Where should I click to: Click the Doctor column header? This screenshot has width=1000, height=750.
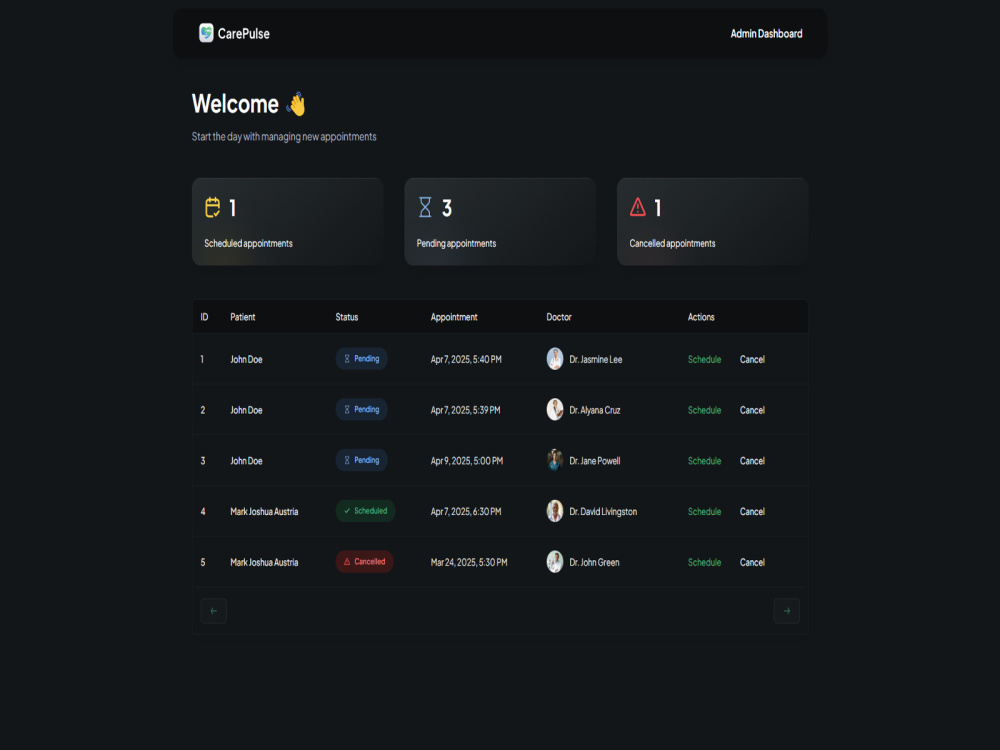point(559,317)
